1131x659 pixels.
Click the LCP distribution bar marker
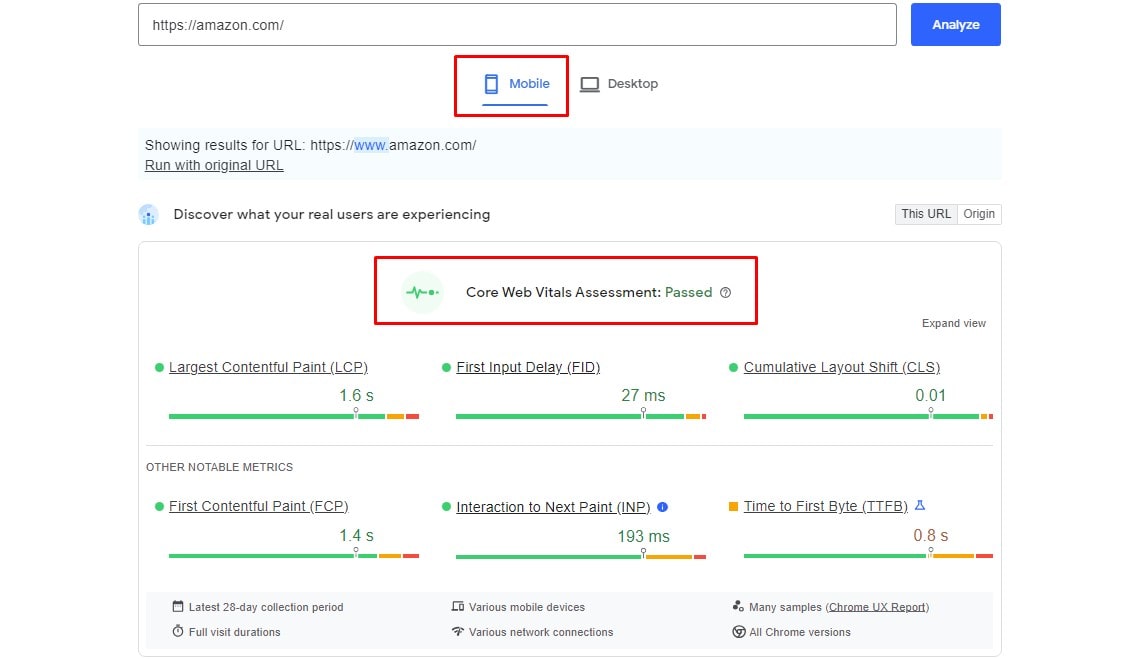pos(356,413)
